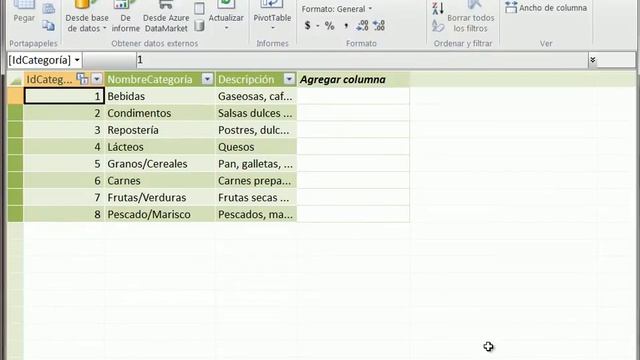Click De informe import button
The width and height of the screenshot is (640, 360).
point(126,17)
